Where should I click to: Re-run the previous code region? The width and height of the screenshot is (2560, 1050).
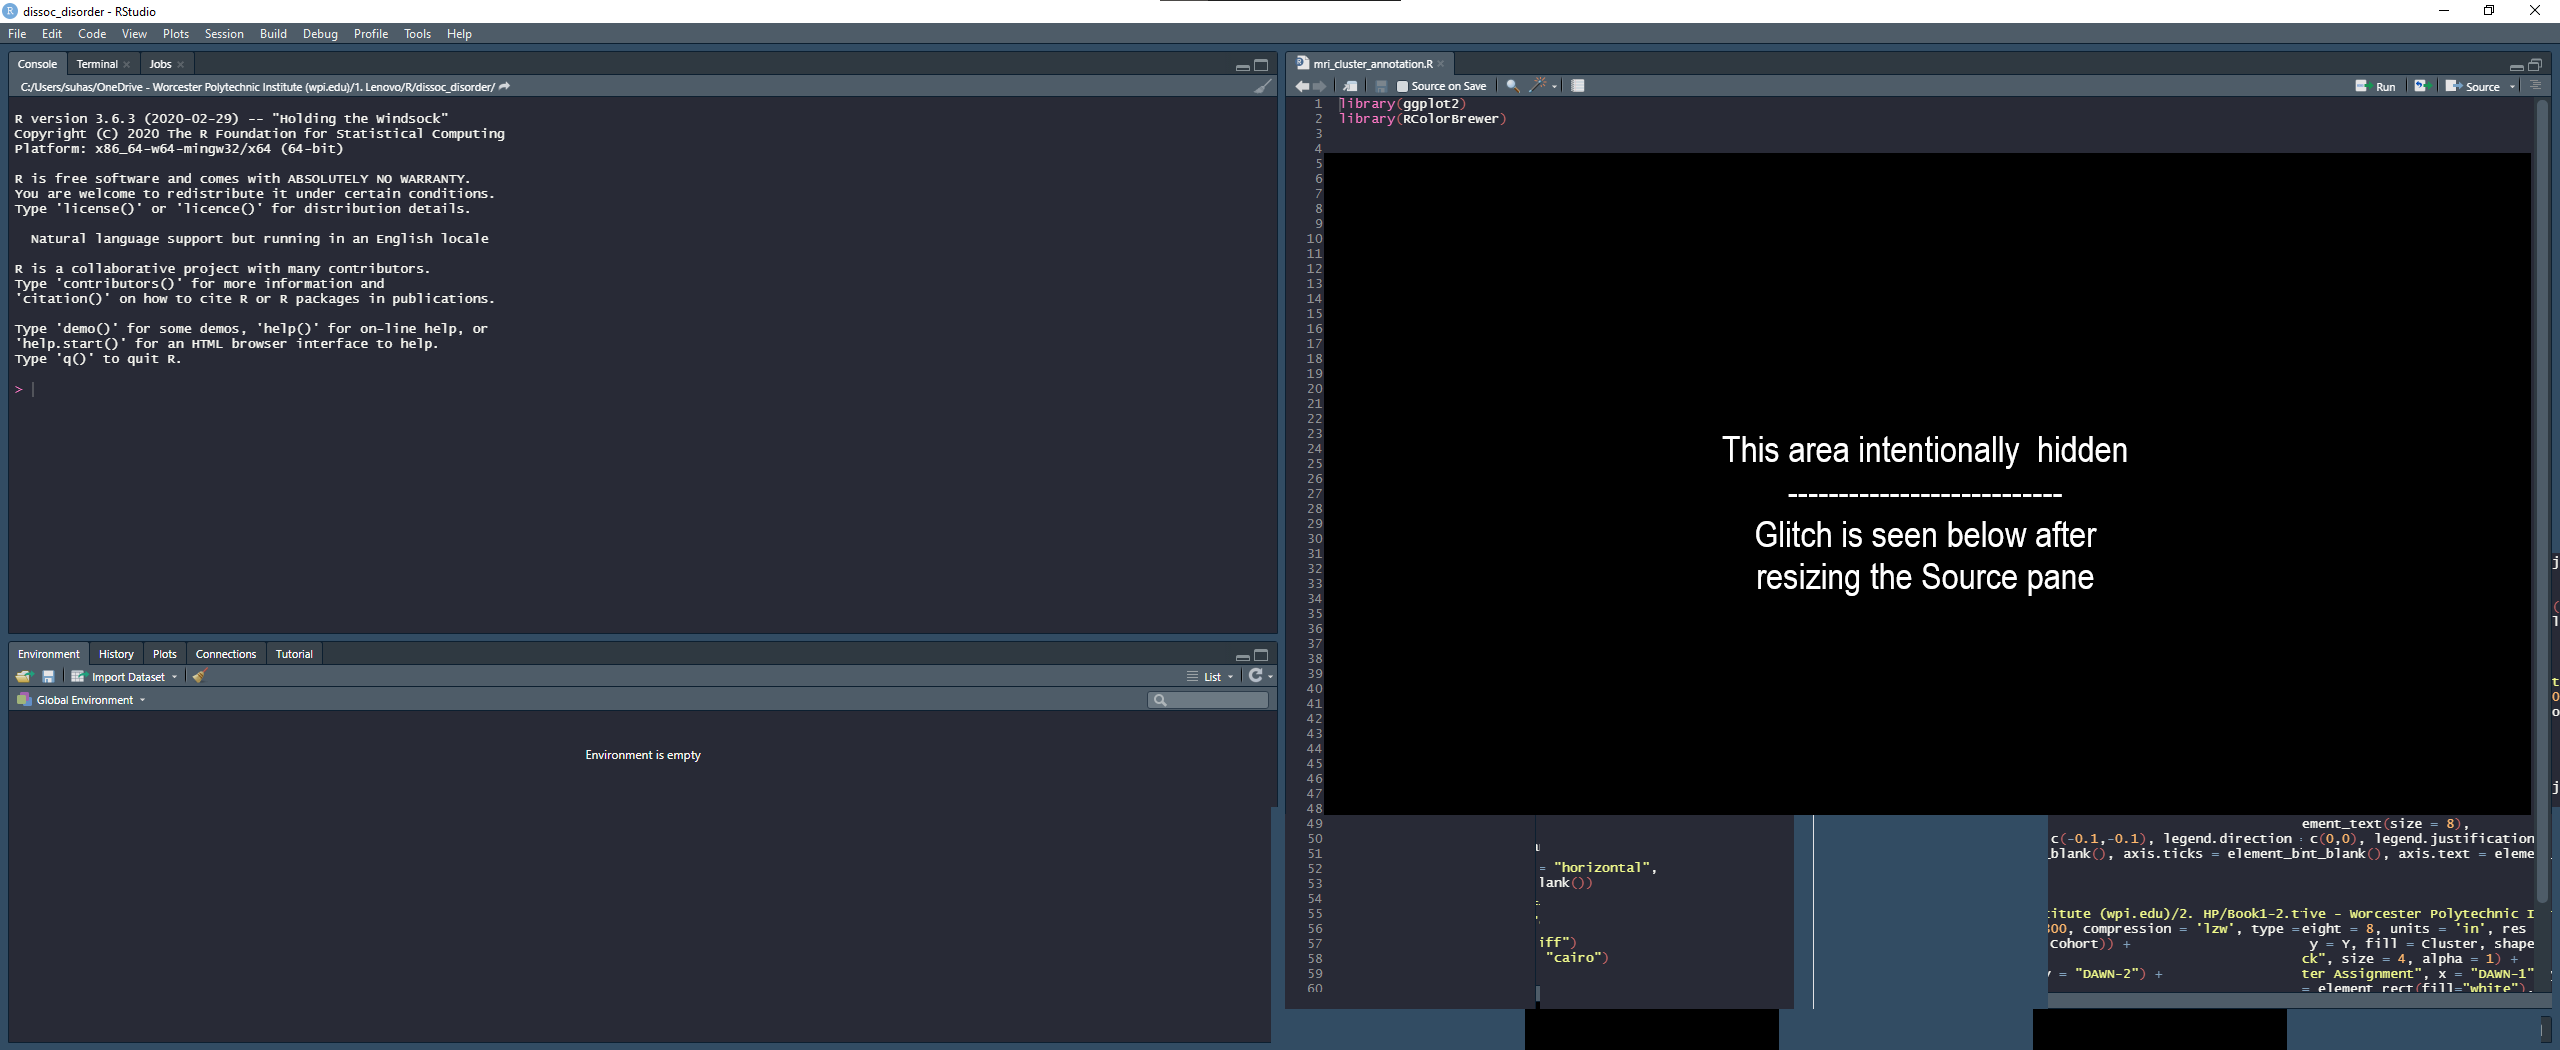[x=2421, y=86]
